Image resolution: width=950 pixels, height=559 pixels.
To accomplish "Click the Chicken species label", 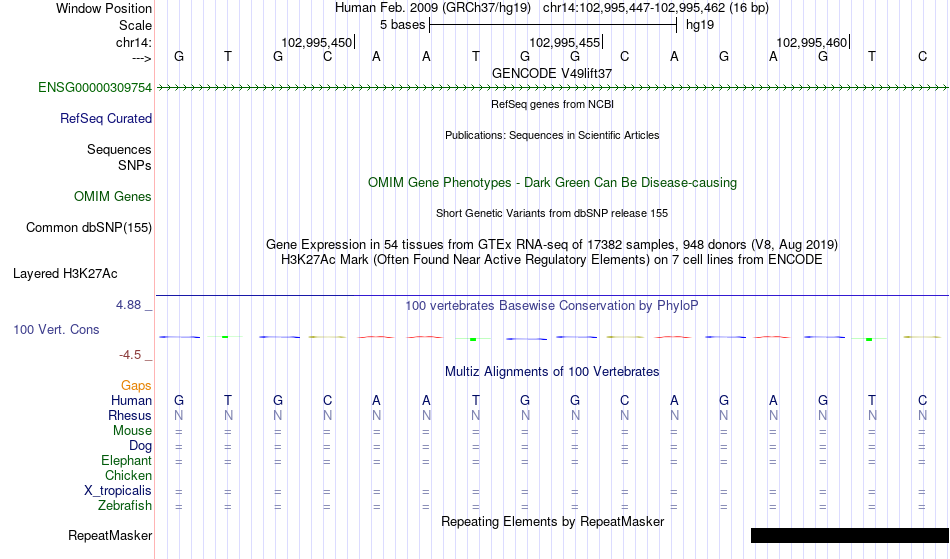I will tap(128, 476).
